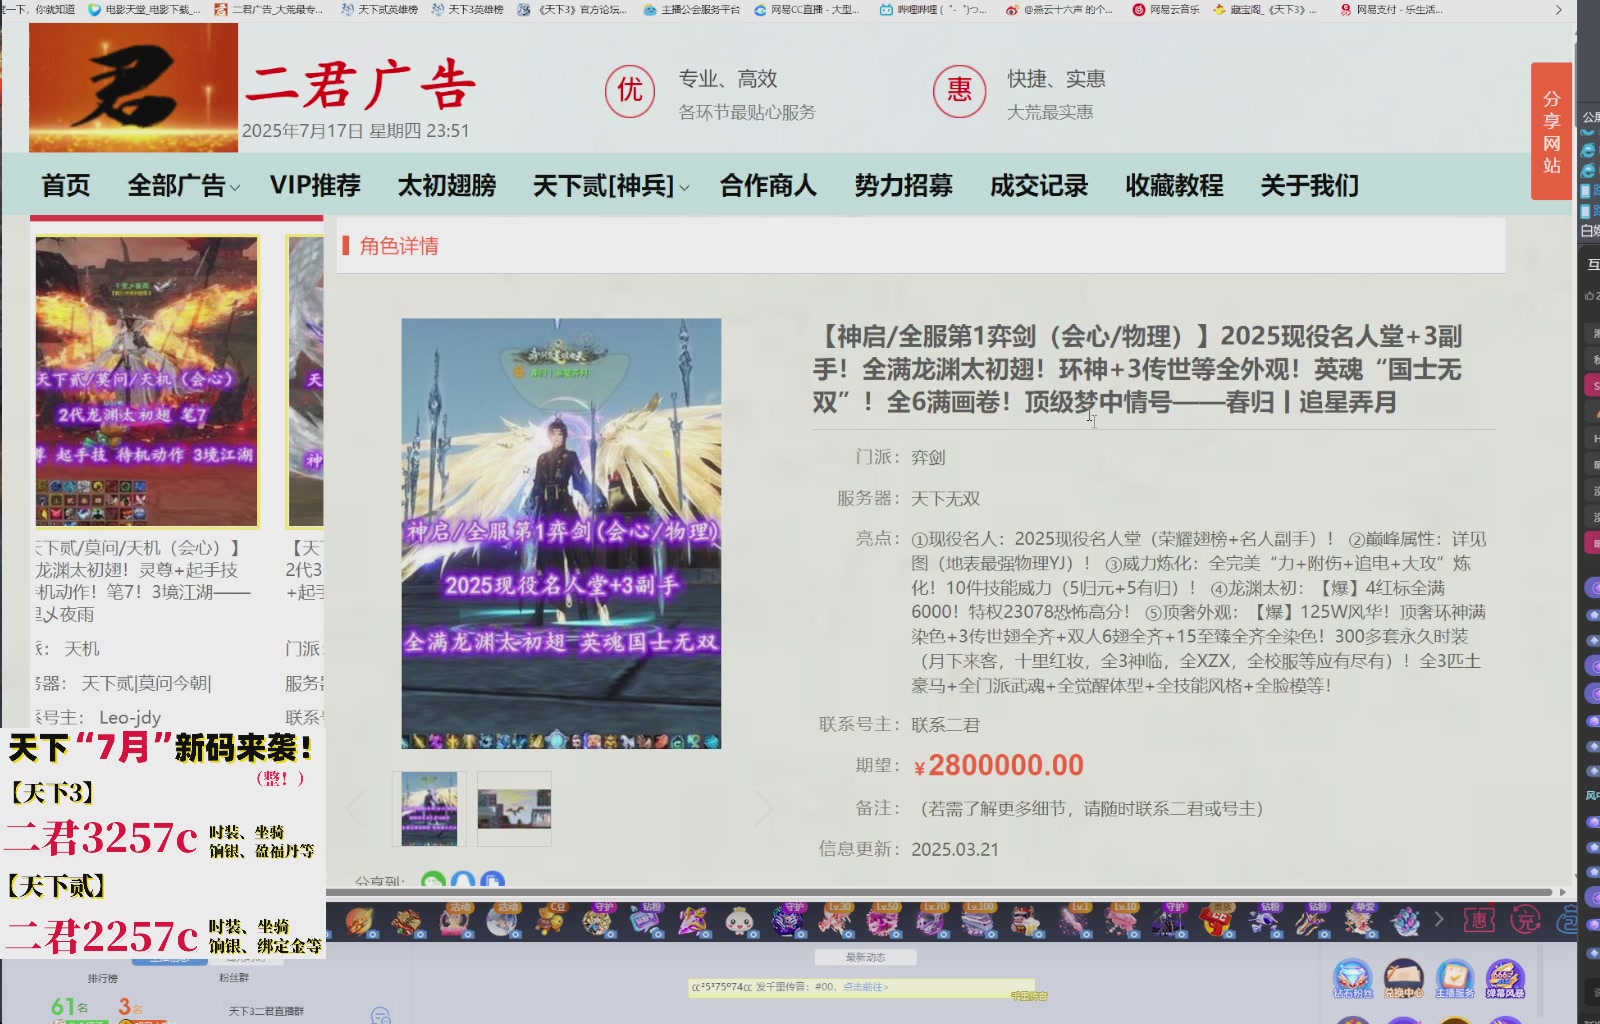
Task: Click the 角色详情 section header
Action: (x=399, y=246)
